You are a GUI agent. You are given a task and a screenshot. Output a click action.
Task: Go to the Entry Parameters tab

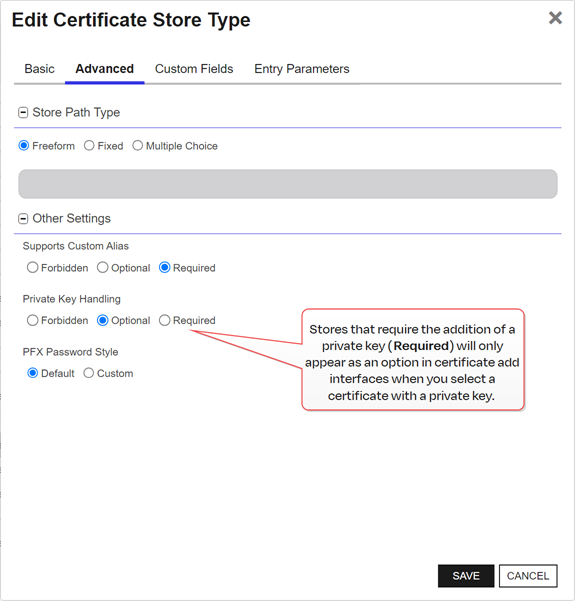coord(302,69)
